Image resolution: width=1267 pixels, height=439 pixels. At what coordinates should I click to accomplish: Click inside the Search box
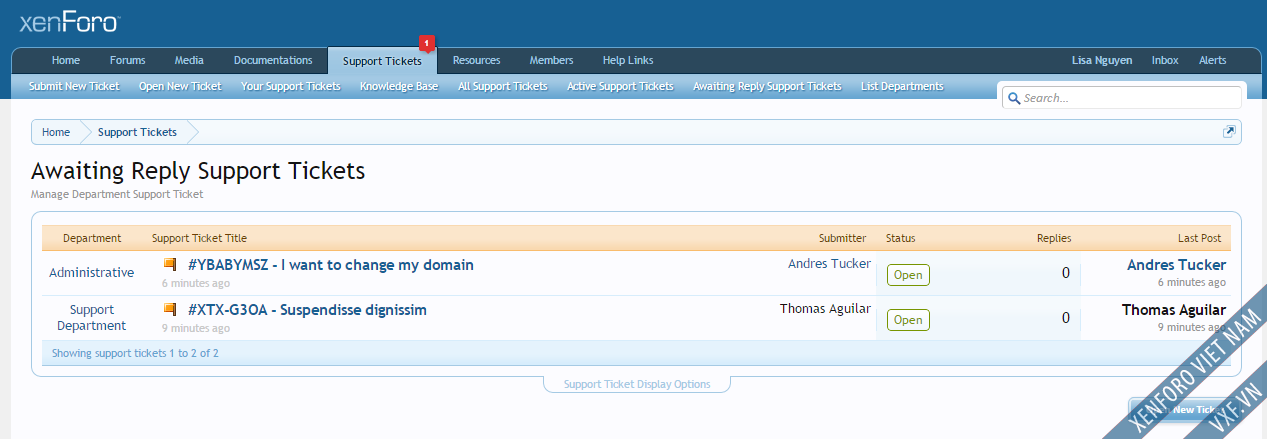1120,98
